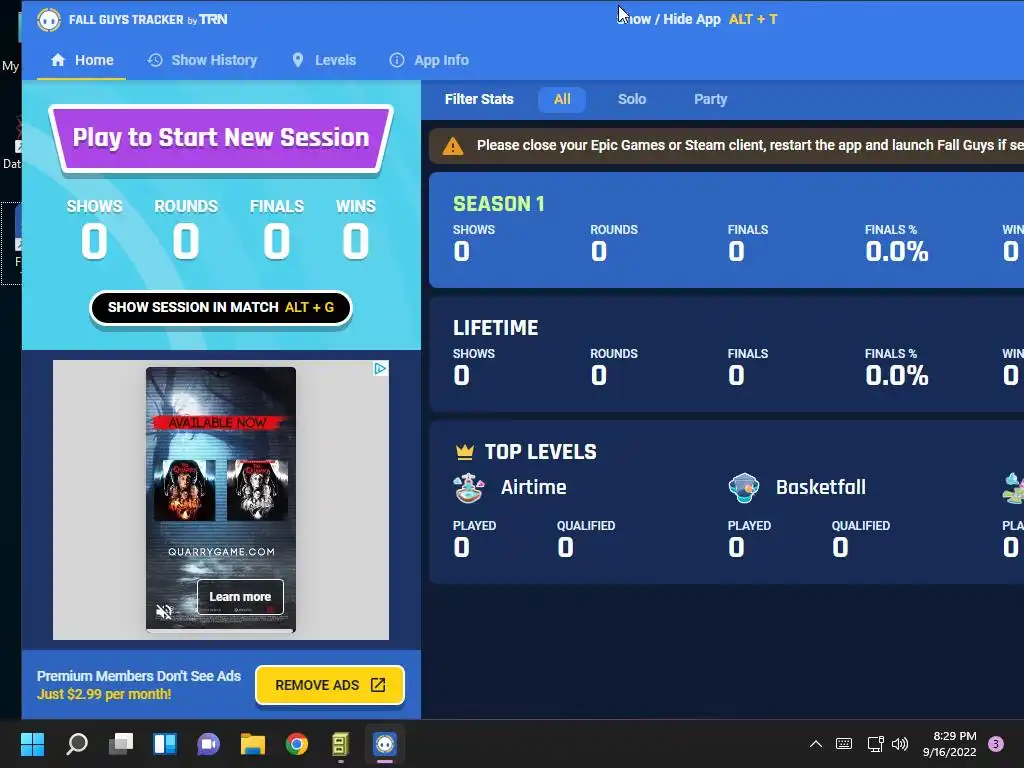Unmute the ad using the speaker icon
Screen dimensions: 1024x768
pyautogui.click(x=164, y=612)
